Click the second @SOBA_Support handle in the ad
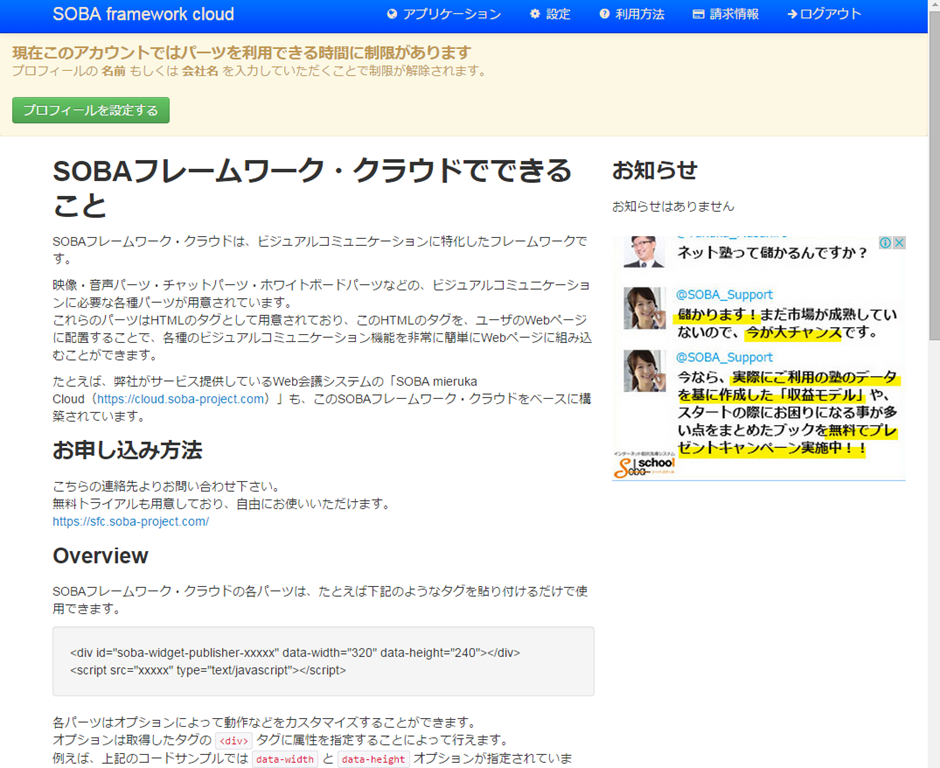 point(724,357)
